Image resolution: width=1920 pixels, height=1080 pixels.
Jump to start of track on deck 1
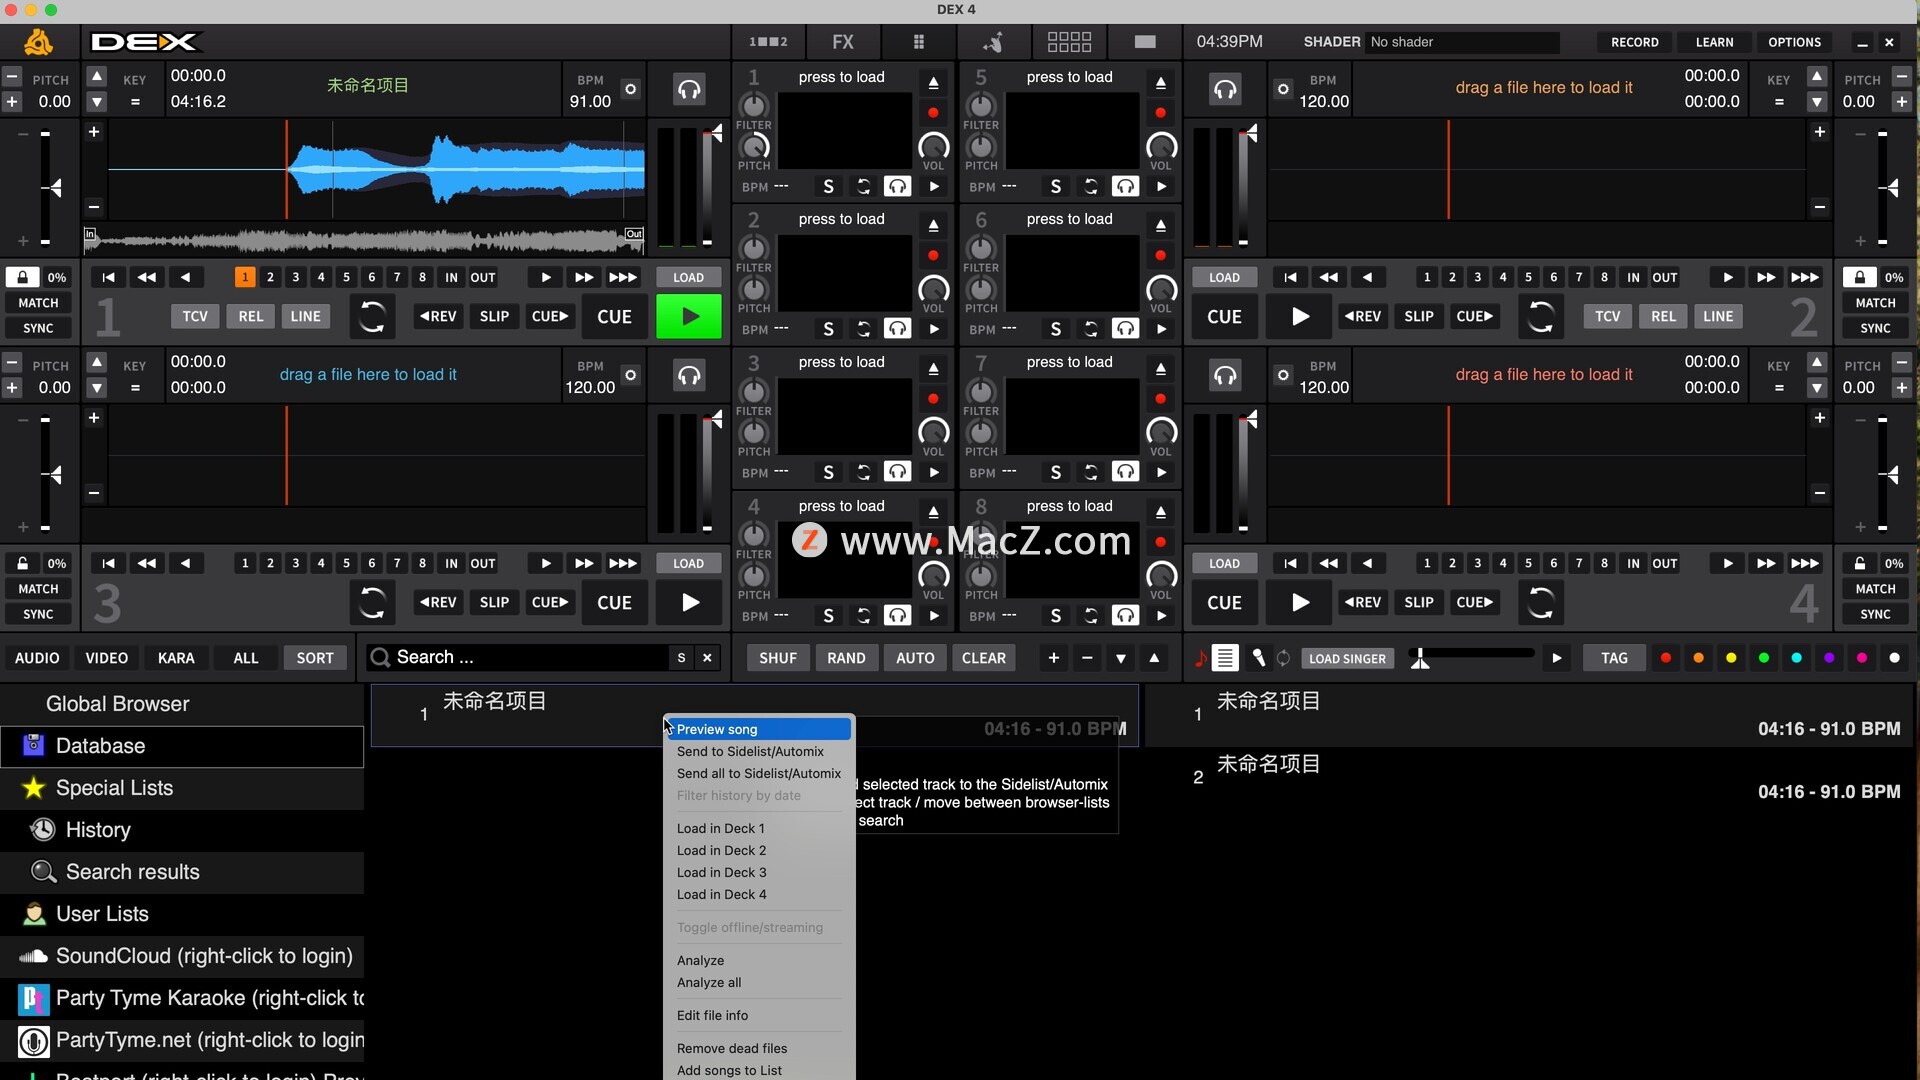pyautogui.click(x=109, y=277)
